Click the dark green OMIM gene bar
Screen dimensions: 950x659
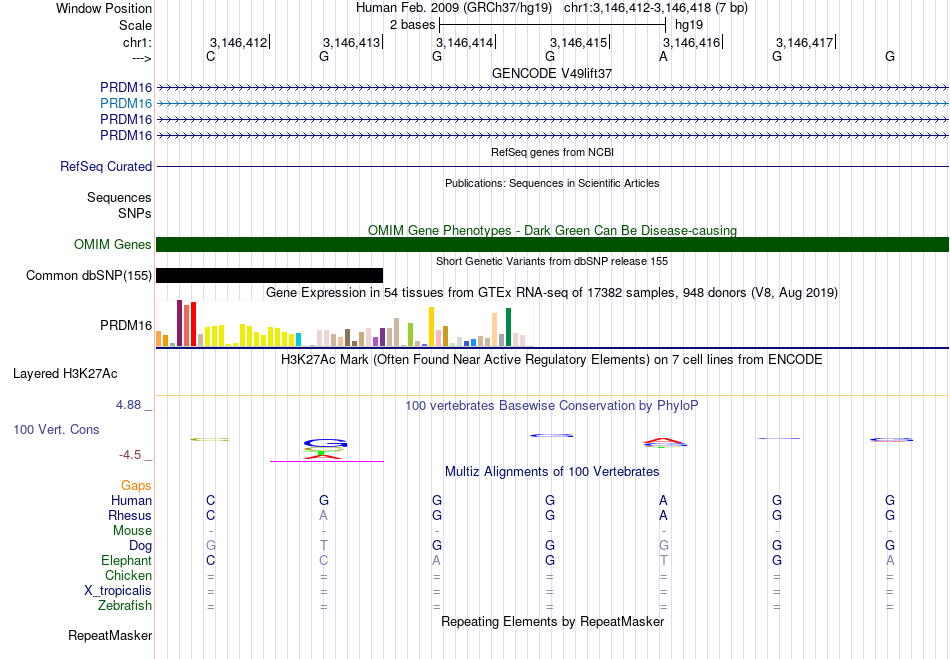(552, 245)
